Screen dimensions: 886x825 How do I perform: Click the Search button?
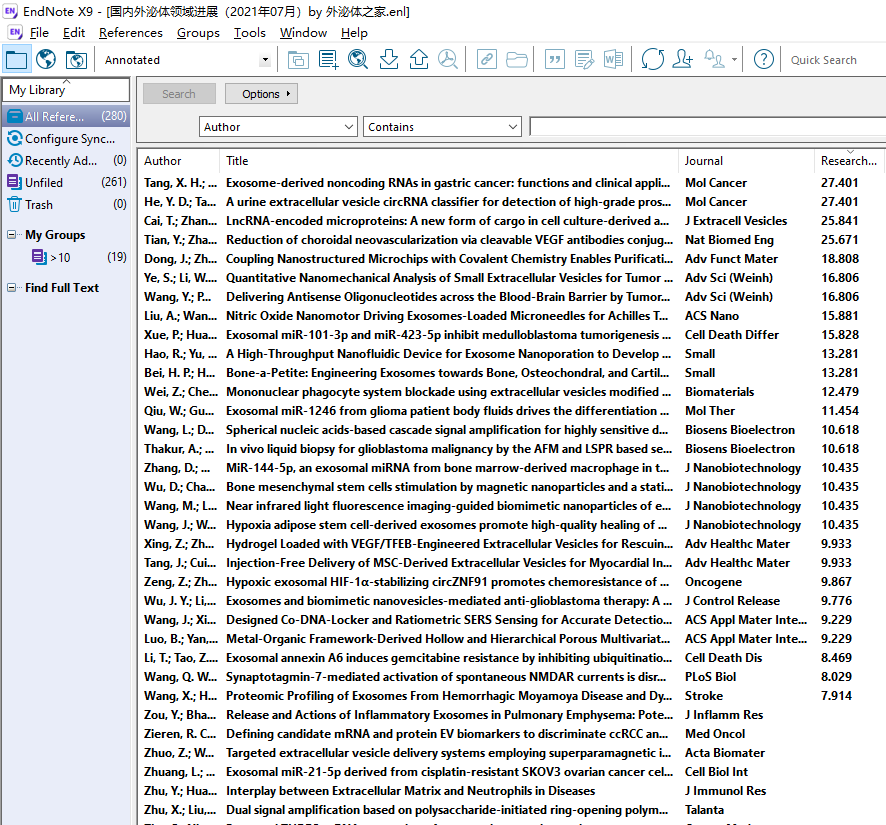click(x=179, y=94)
